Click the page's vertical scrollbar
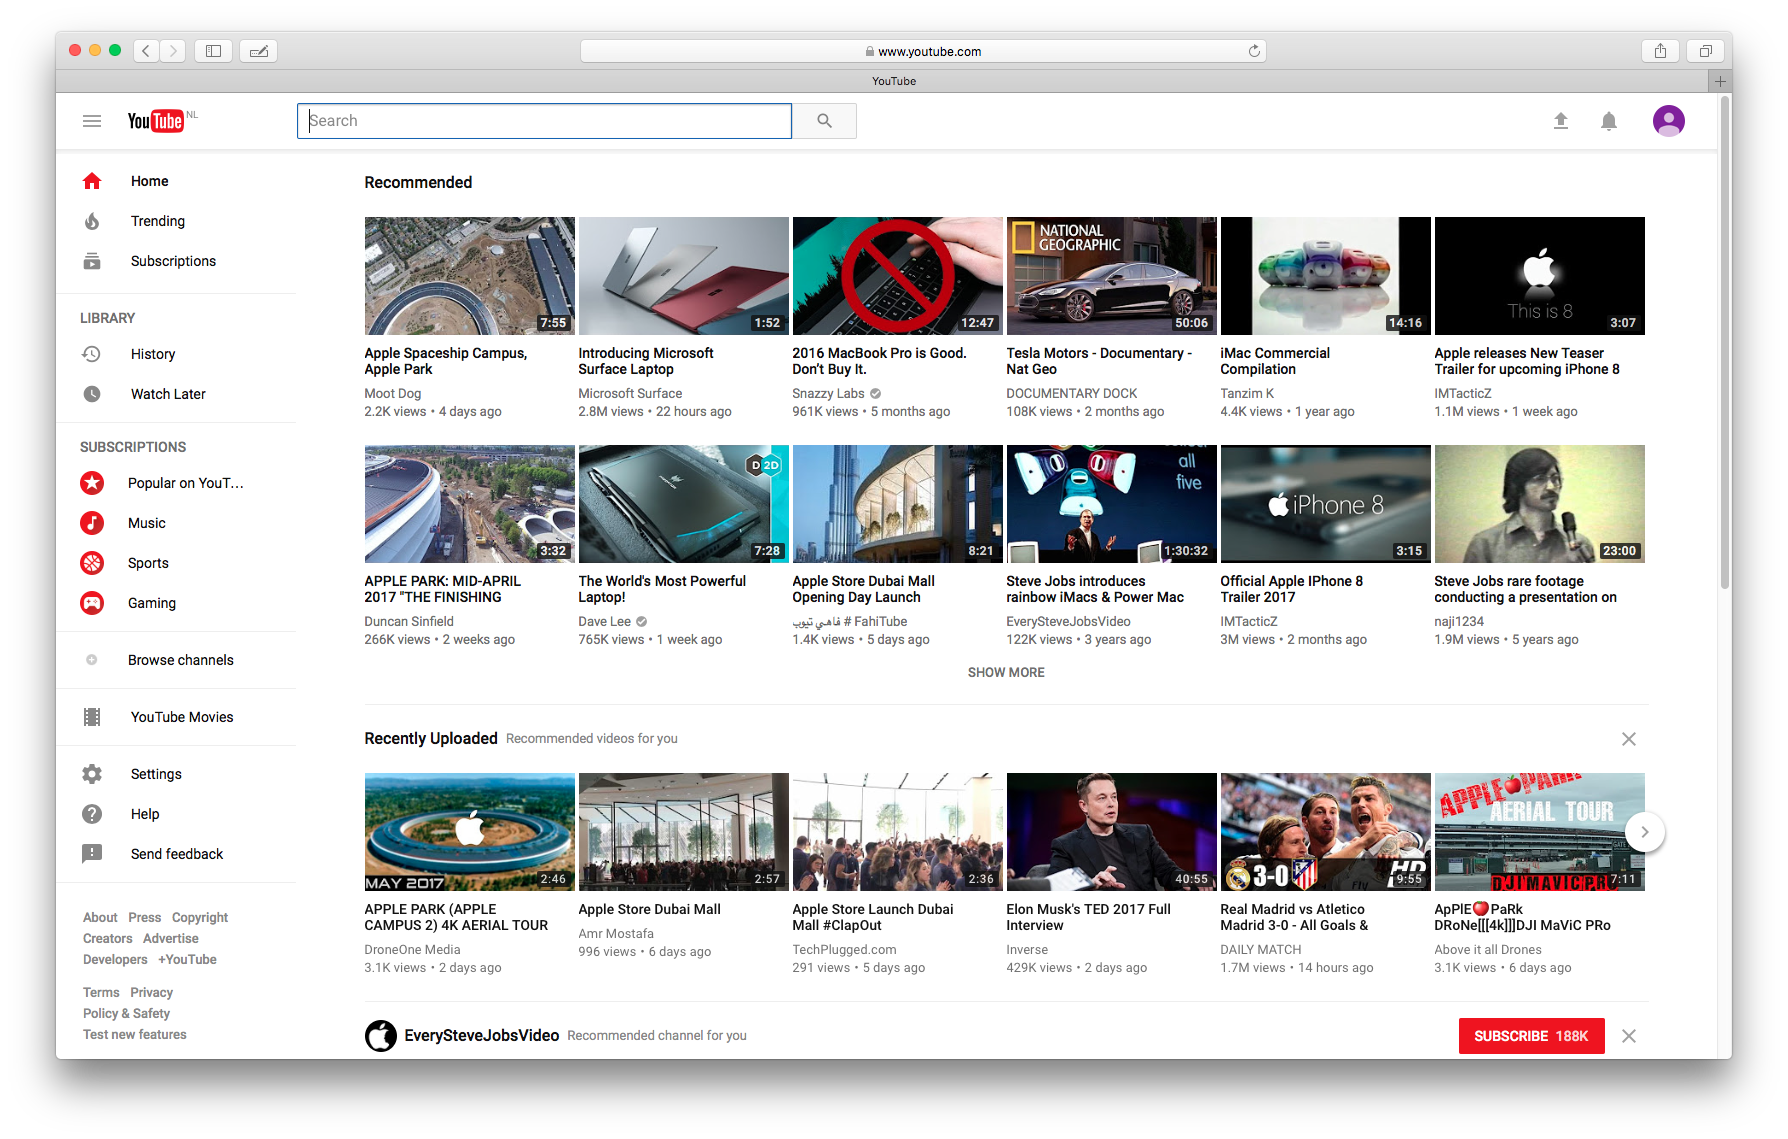1788x1139 pixels. tap(1725, 342)
